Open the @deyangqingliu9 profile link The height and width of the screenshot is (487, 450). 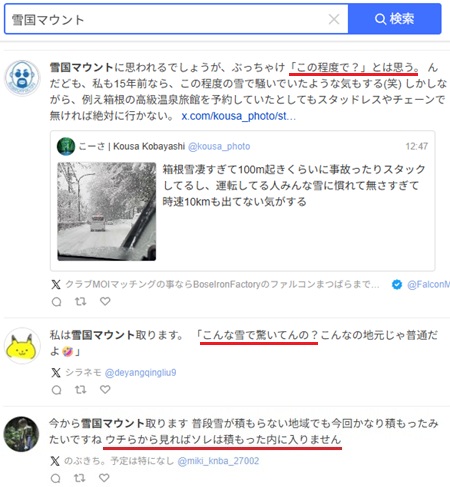[x=140, y=372]
